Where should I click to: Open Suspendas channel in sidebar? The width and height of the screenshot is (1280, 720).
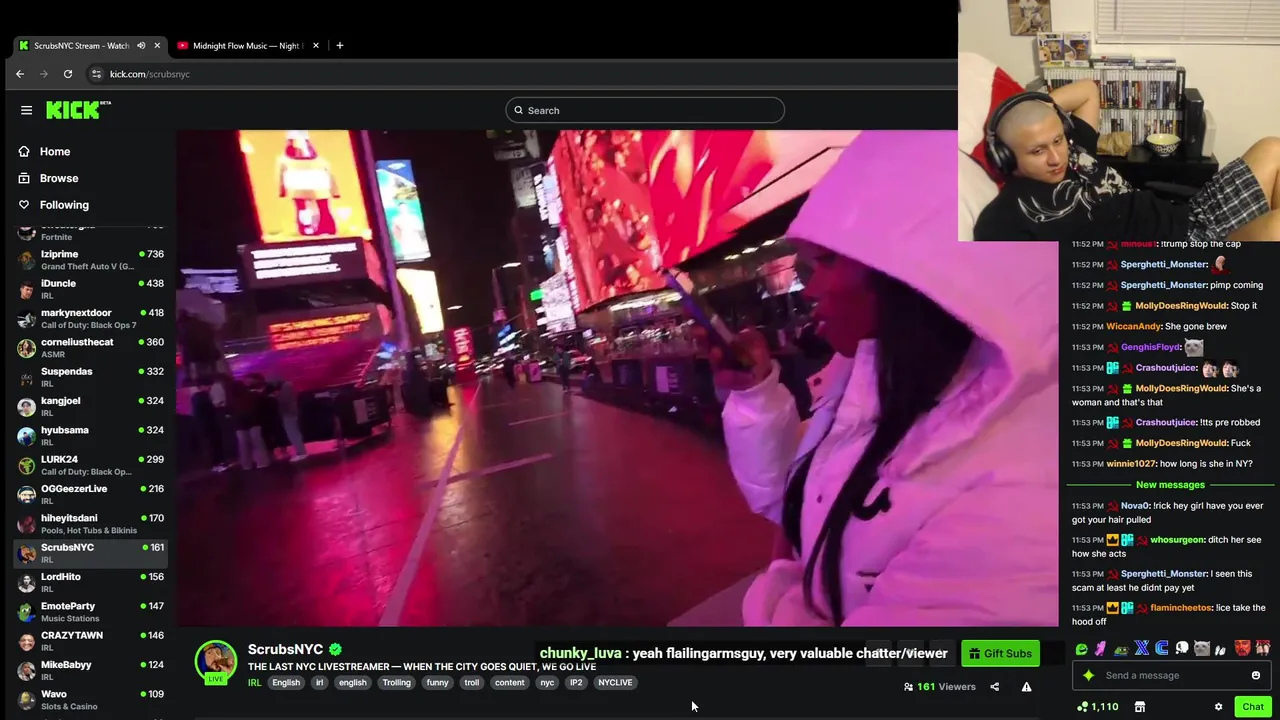point(90,377)
